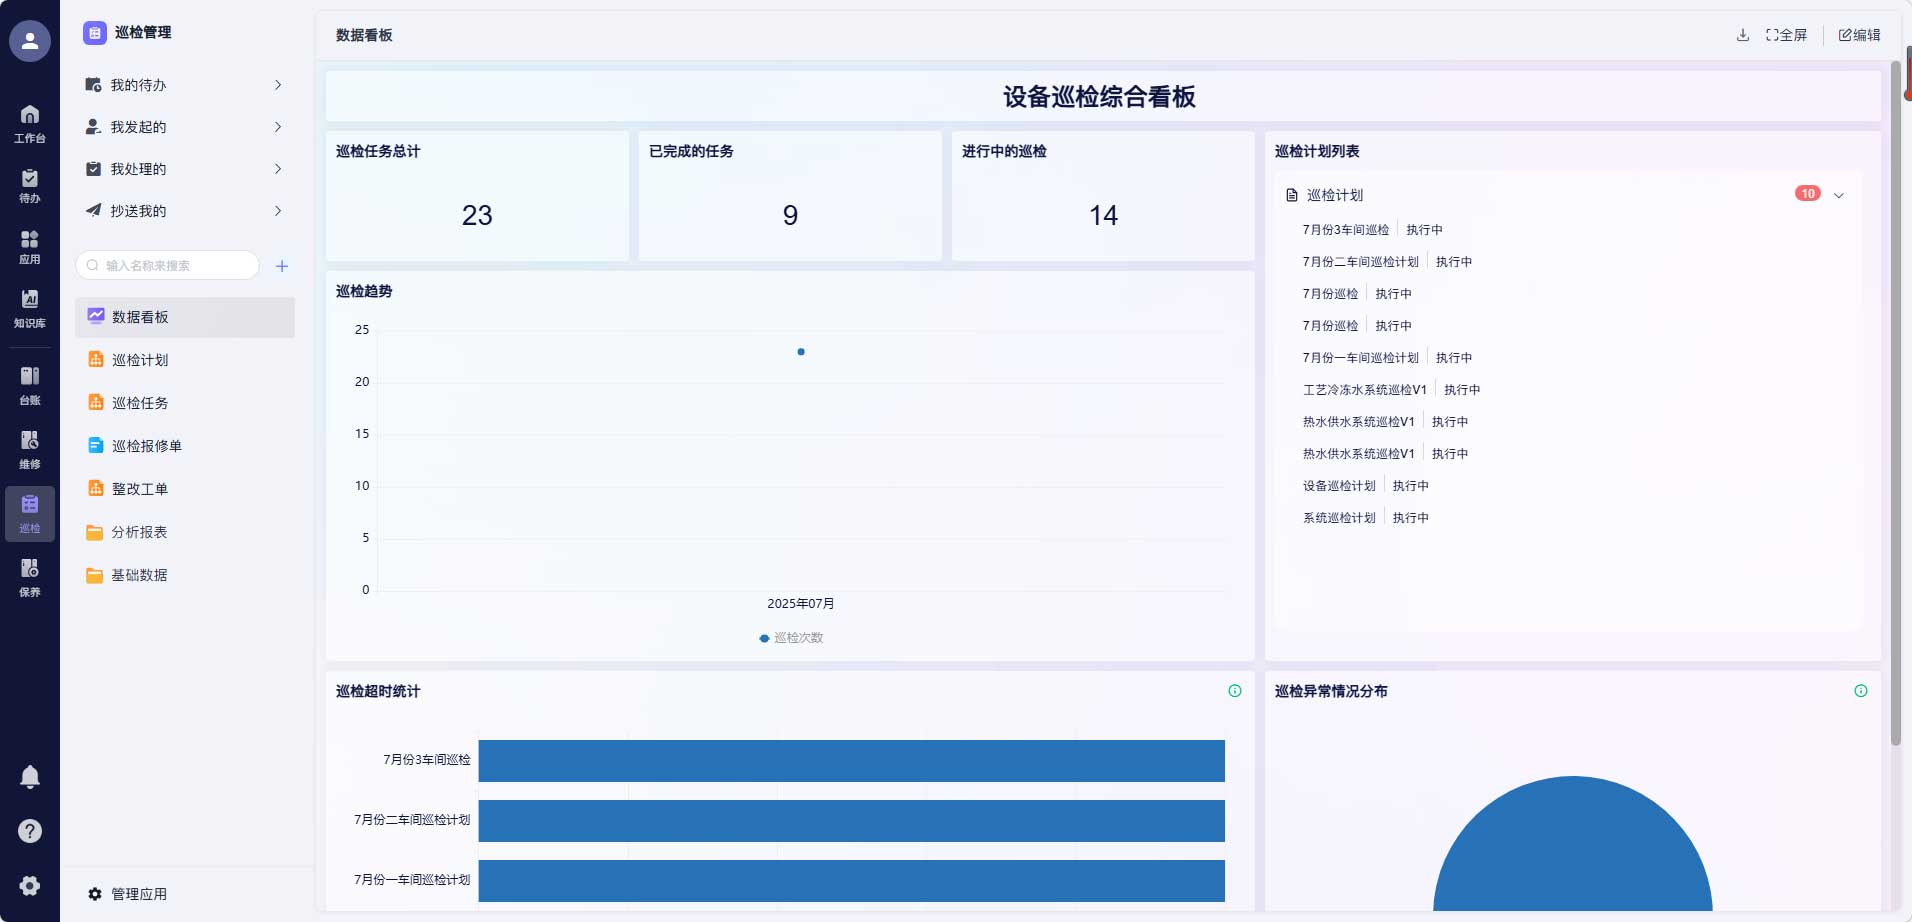Expand the 我发起的 section
The height and width of the screenshot is (922, 1912).
coord(278,127)
